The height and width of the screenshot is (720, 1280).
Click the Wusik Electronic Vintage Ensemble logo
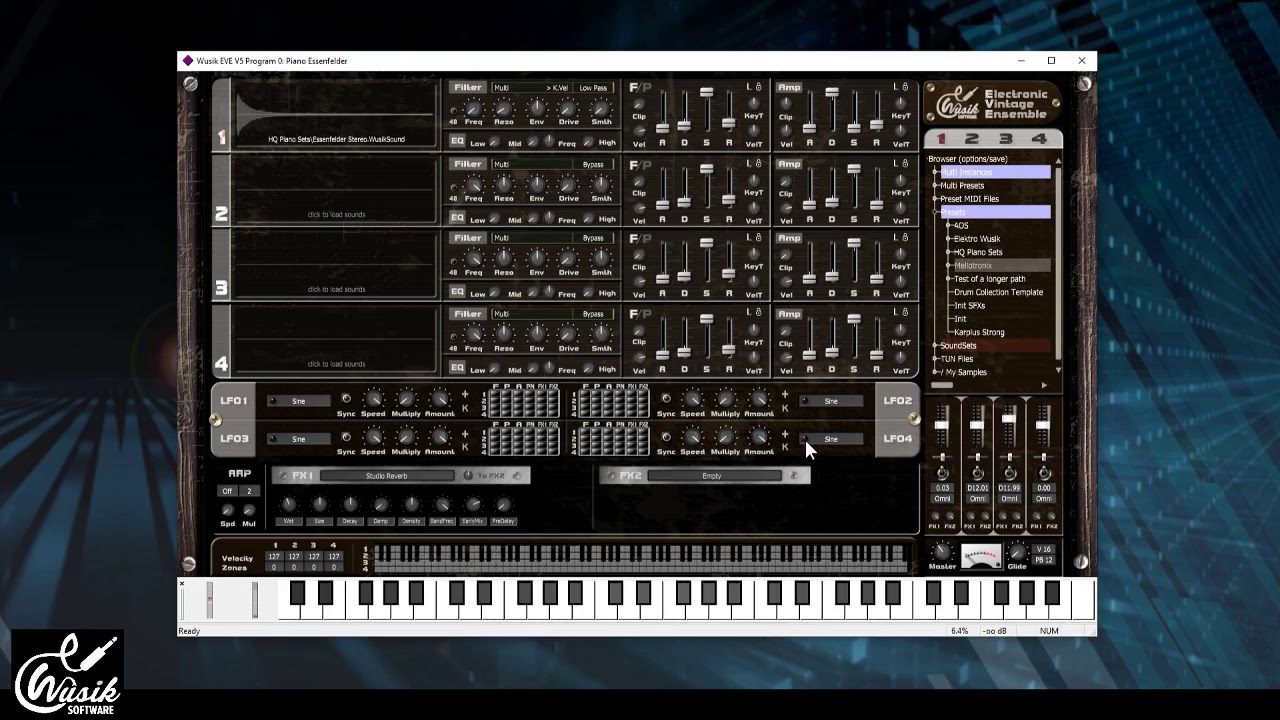point(990,104)
